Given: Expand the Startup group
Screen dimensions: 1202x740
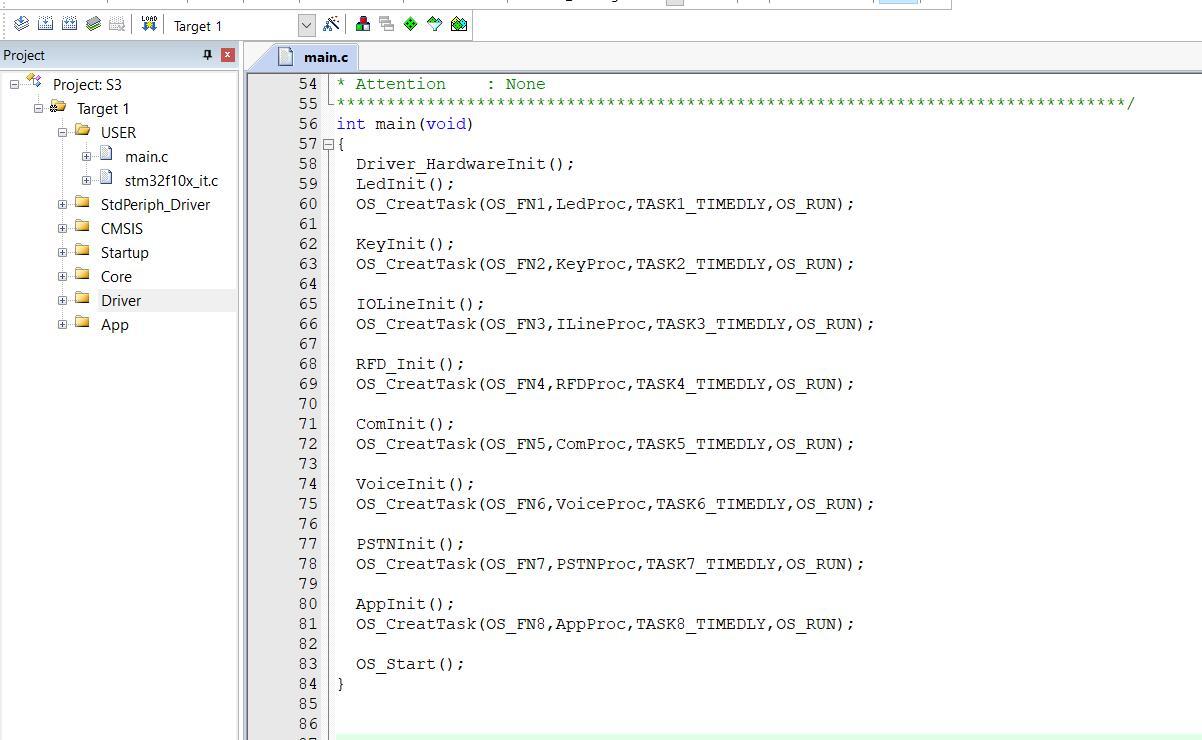Looking at the screenshot, I should [62, 252].
